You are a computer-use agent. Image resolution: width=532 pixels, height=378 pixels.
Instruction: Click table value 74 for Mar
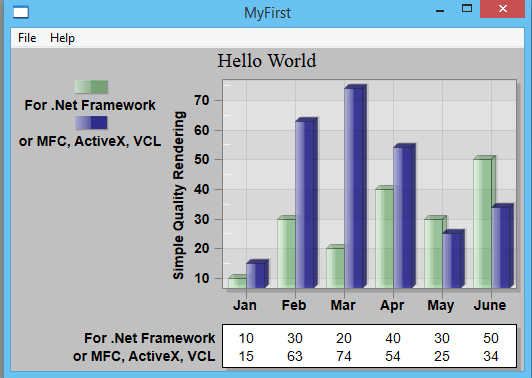(x=343, y=356)
